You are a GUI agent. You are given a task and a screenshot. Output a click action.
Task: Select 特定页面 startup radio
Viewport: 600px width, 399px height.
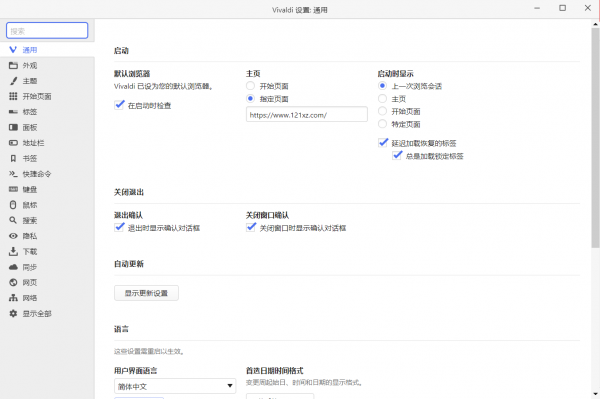click(x=382, y=124)
